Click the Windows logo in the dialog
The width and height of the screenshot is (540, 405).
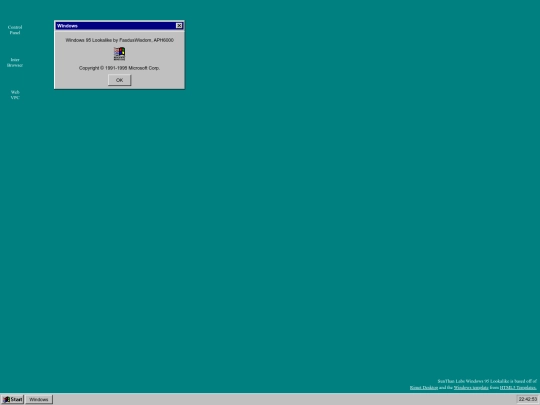coord(120,54)
